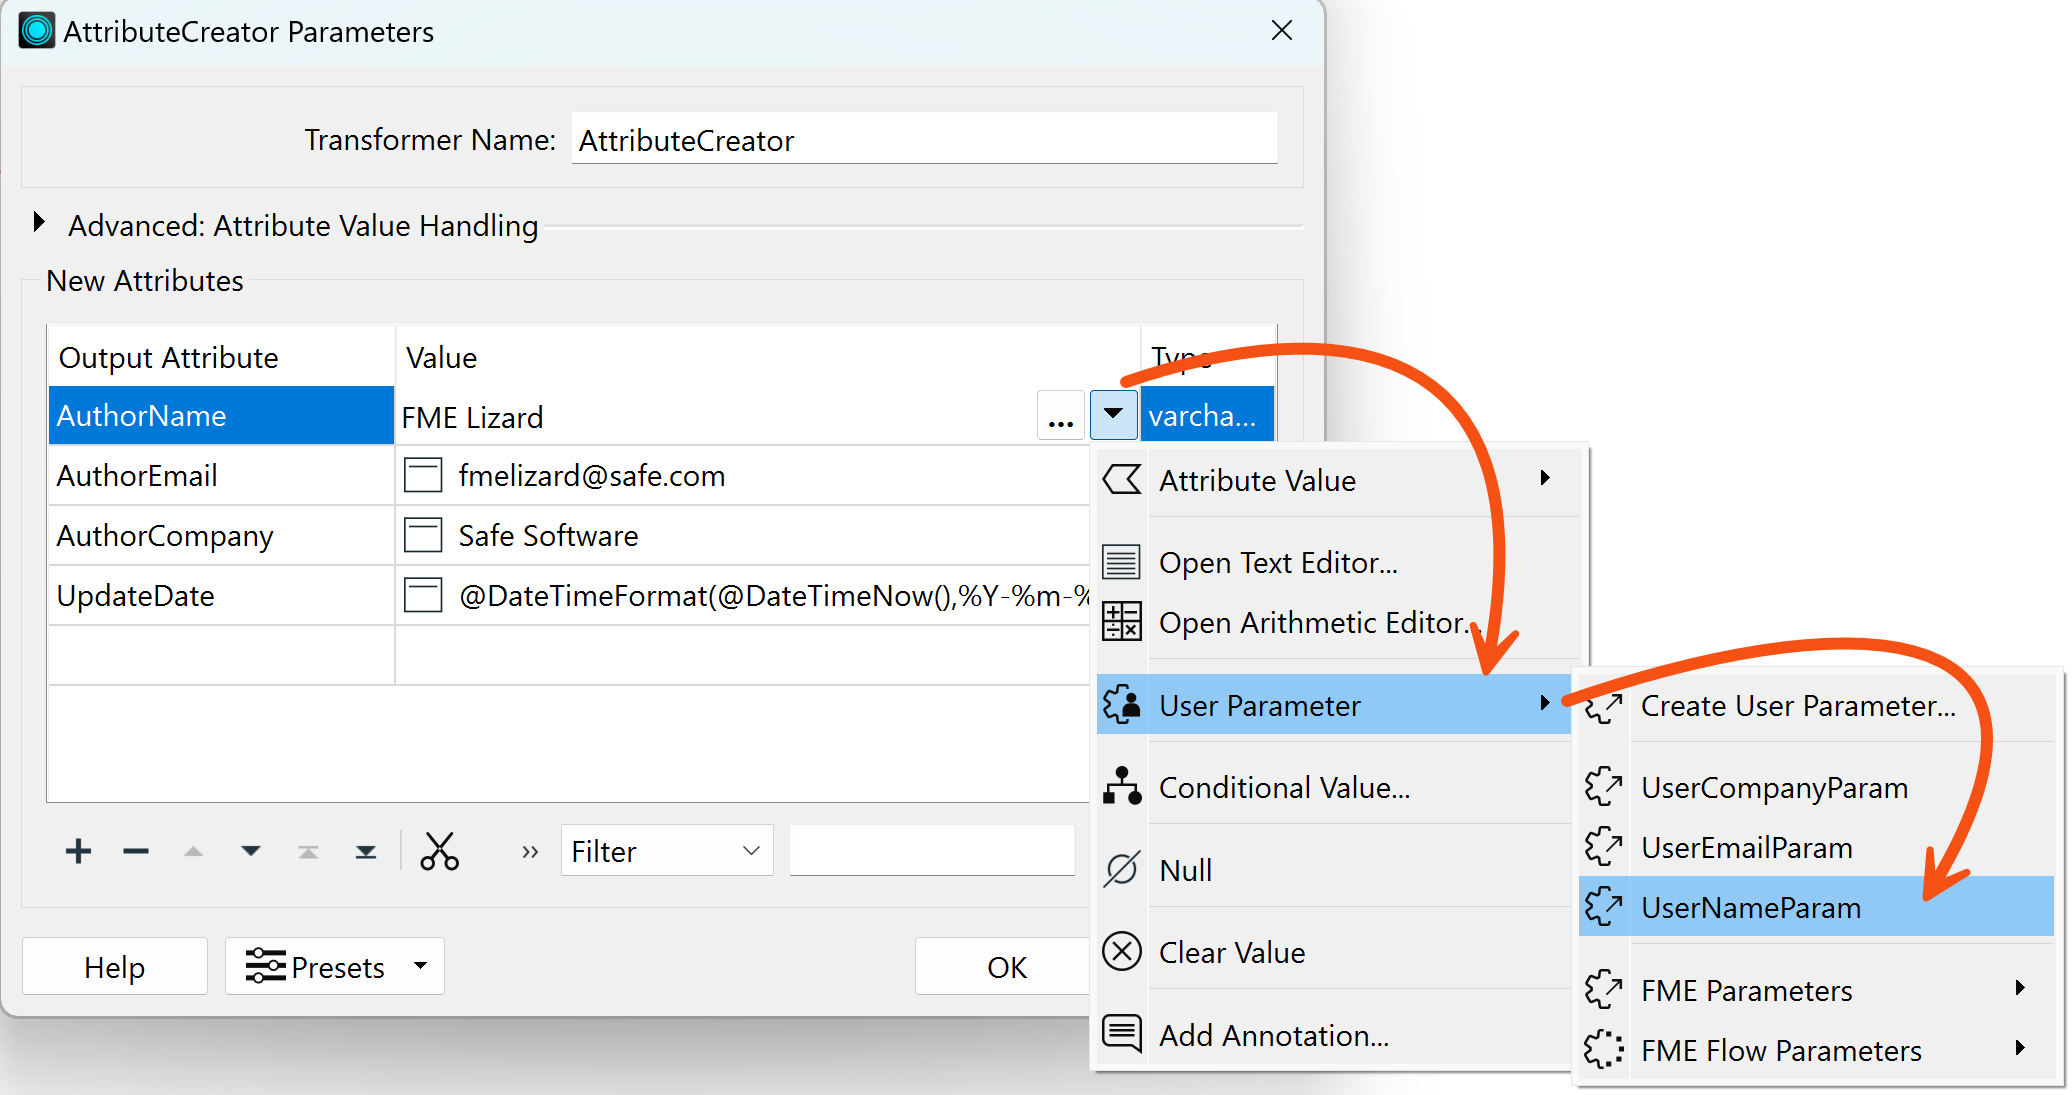Image resolution: width=2072 pixels, height=1095 pixels.
Task: Move selected row to top using icon
Action: (308, 851)
